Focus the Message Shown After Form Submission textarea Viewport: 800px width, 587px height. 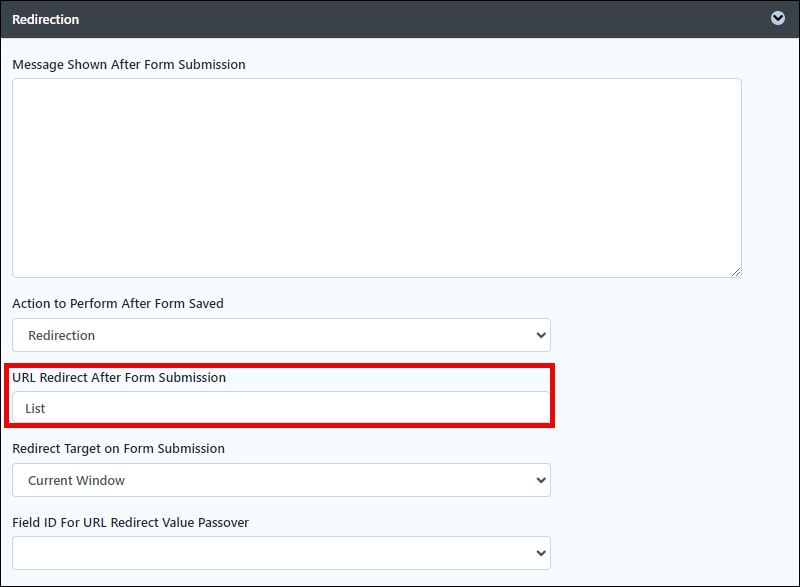(377, 178)
